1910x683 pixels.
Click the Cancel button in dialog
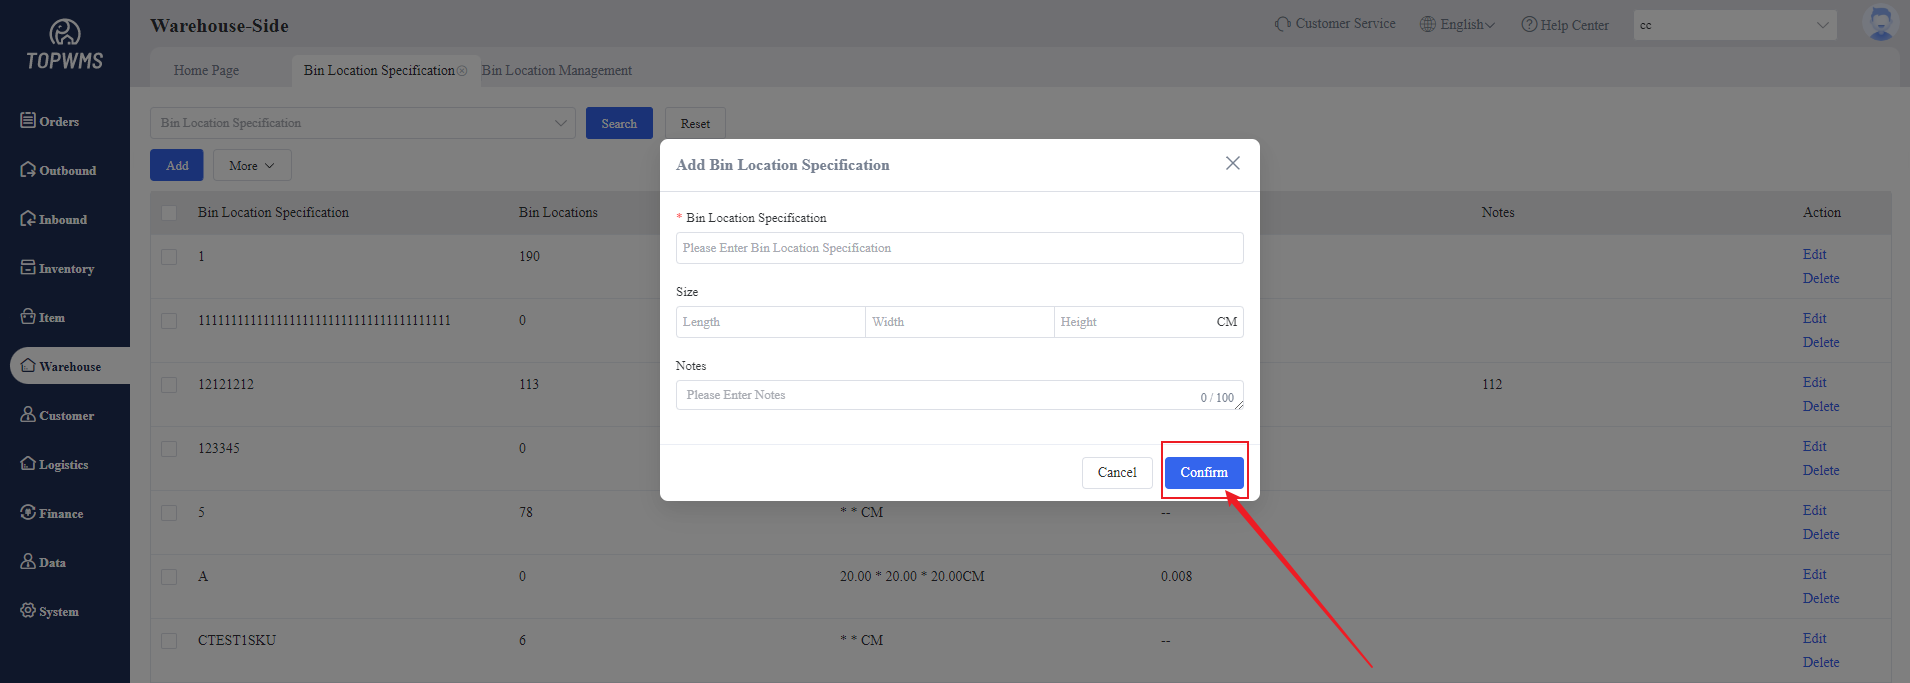point(1116,473)
